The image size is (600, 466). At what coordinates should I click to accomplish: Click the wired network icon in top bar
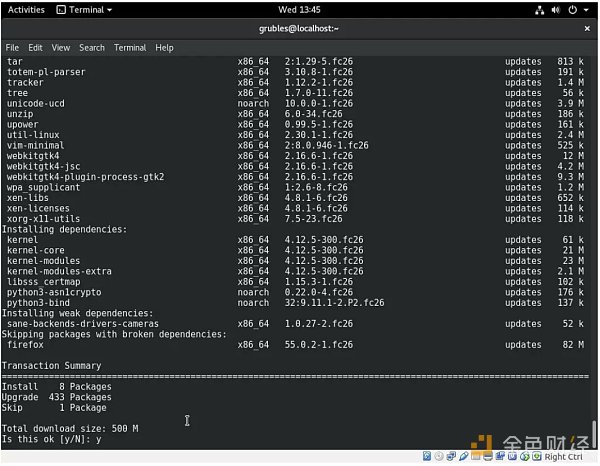pyautogui.click(x=541, y=9)
